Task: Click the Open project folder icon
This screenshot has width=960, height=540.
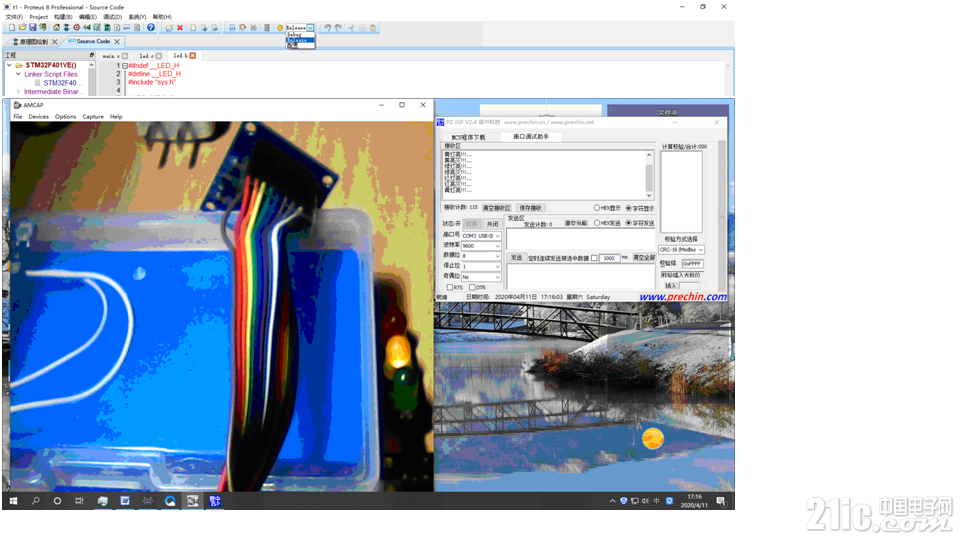Action: pos(22,28)
